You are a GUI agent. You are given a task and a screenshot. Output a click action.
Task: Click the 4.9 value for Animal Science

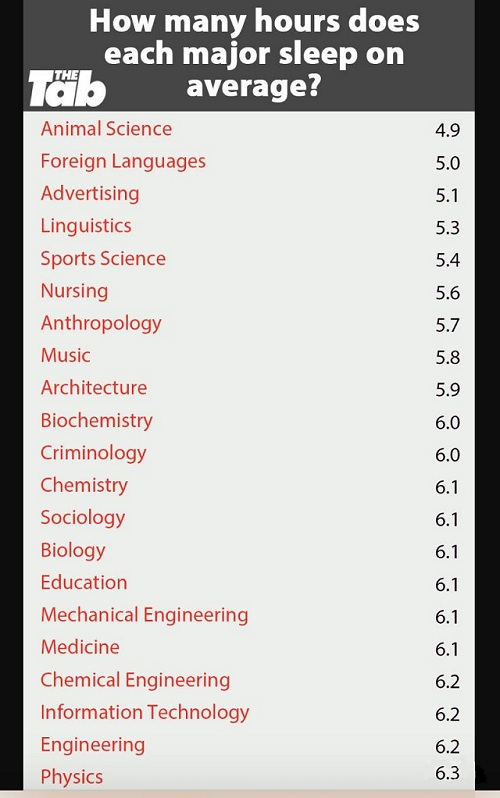(448, 130)
